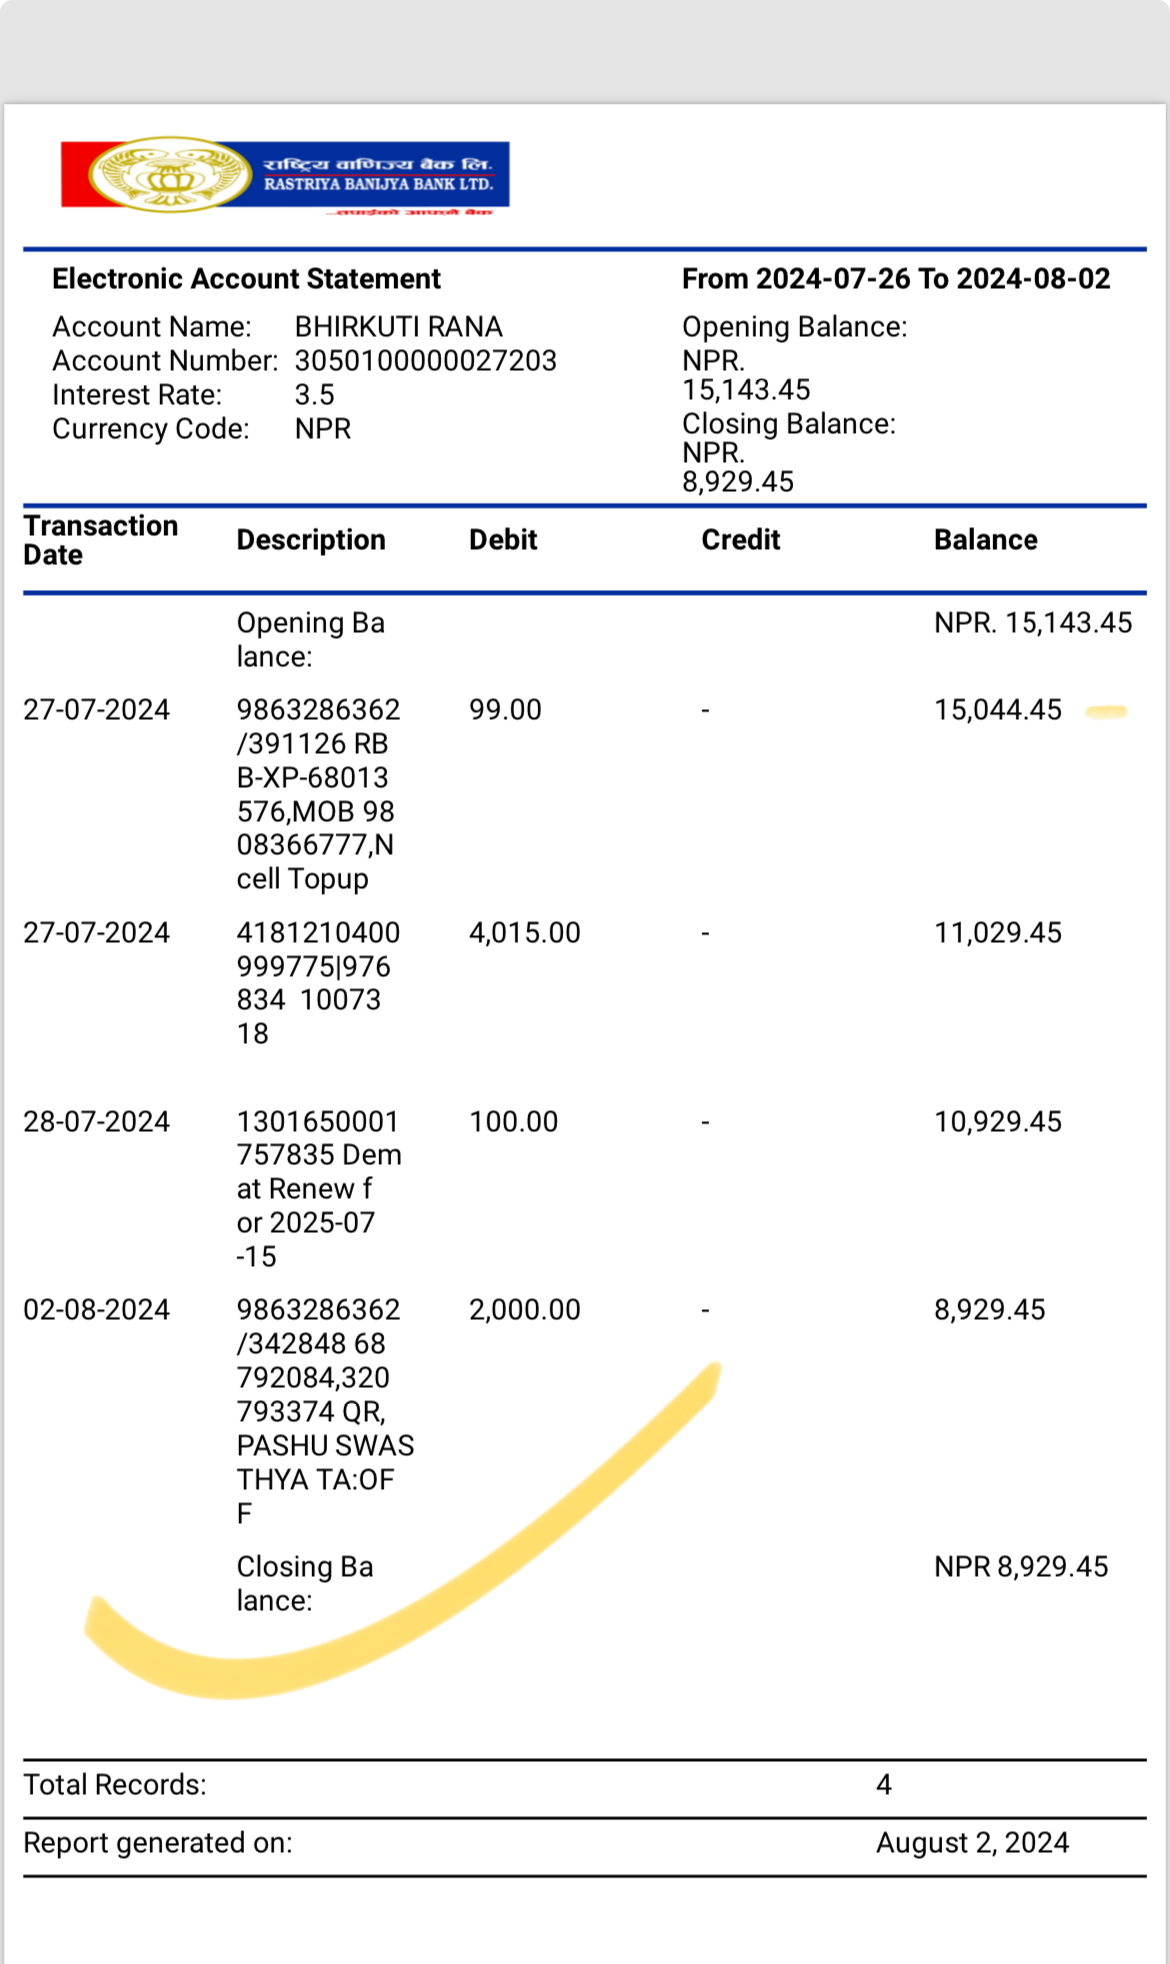Select the account number 3050100000027203

coord(425,361)
